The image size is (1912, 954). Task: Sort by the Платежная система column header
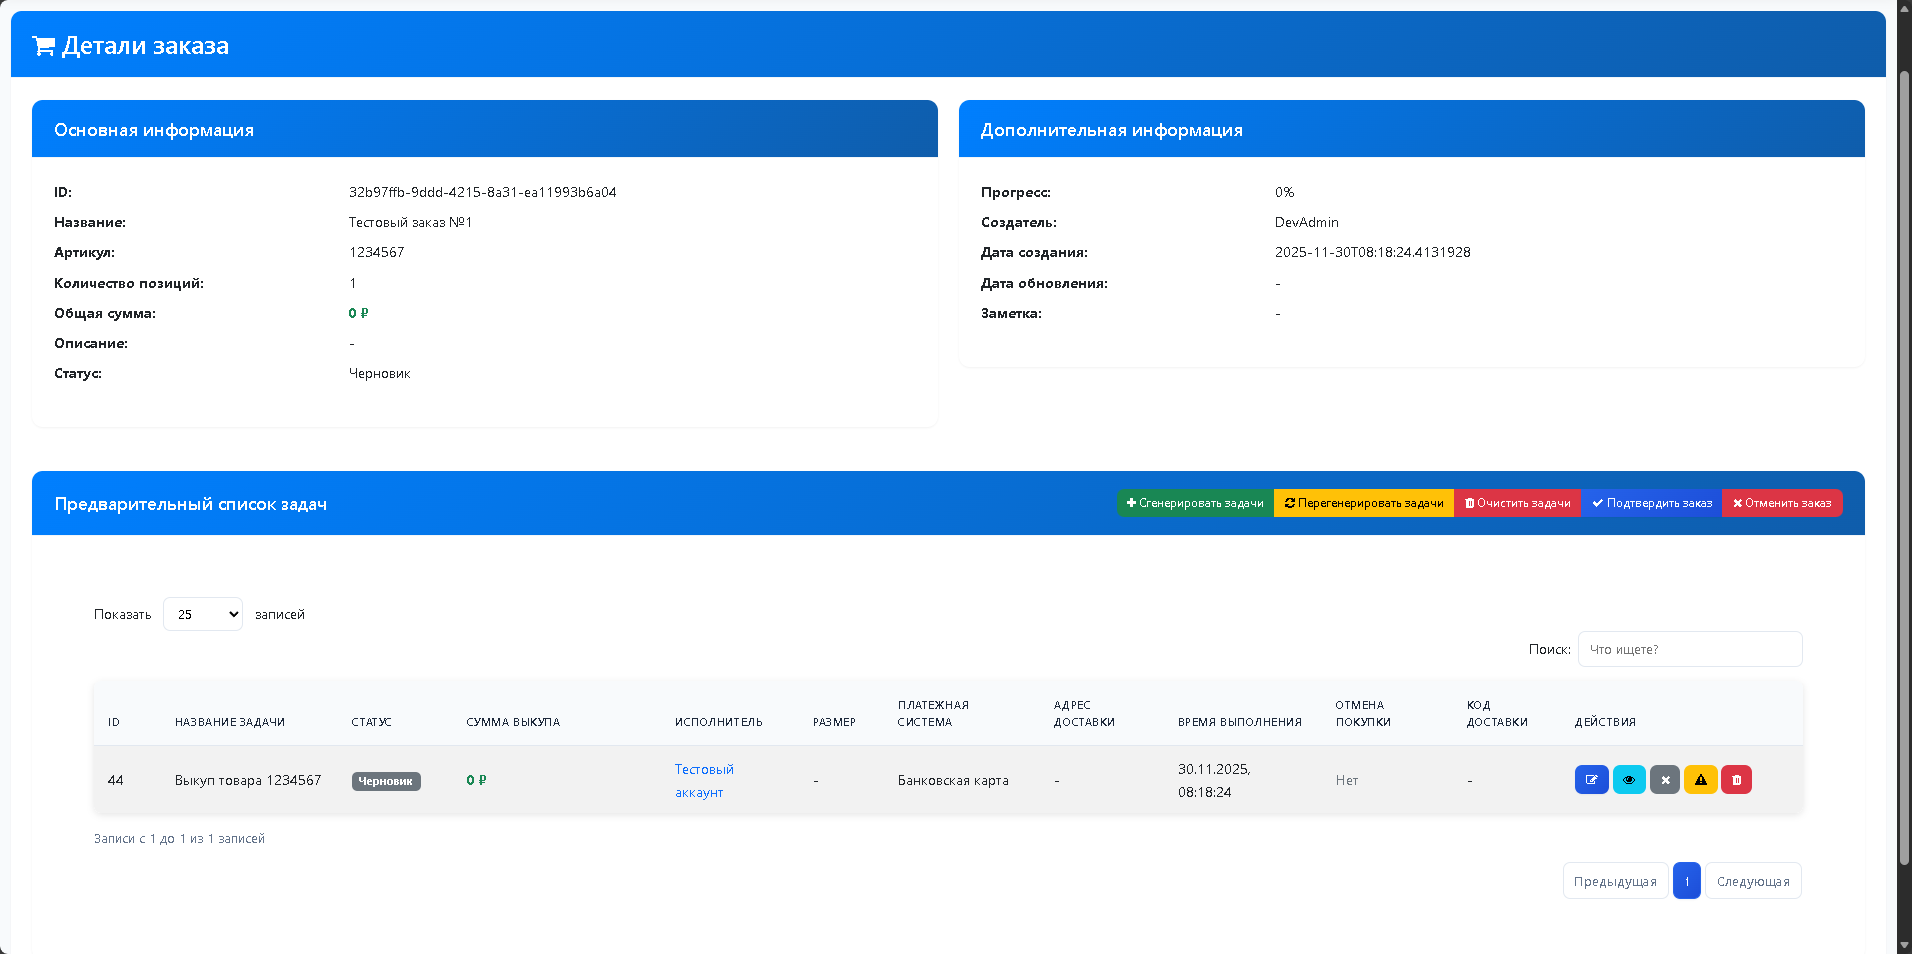point(933,714)
